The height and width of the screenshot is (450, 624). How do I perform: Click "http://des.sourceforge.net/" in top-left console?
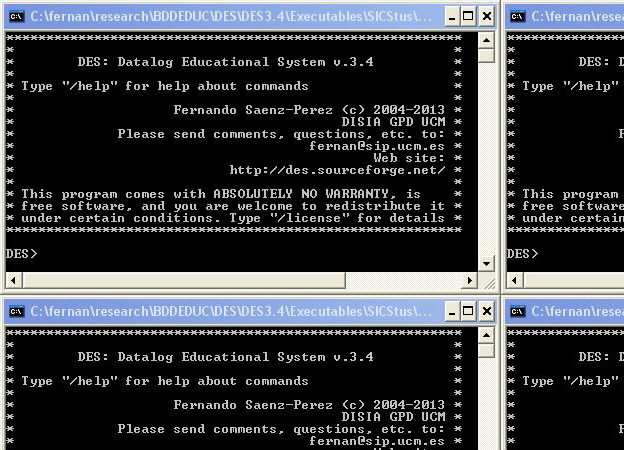(337, 170)
